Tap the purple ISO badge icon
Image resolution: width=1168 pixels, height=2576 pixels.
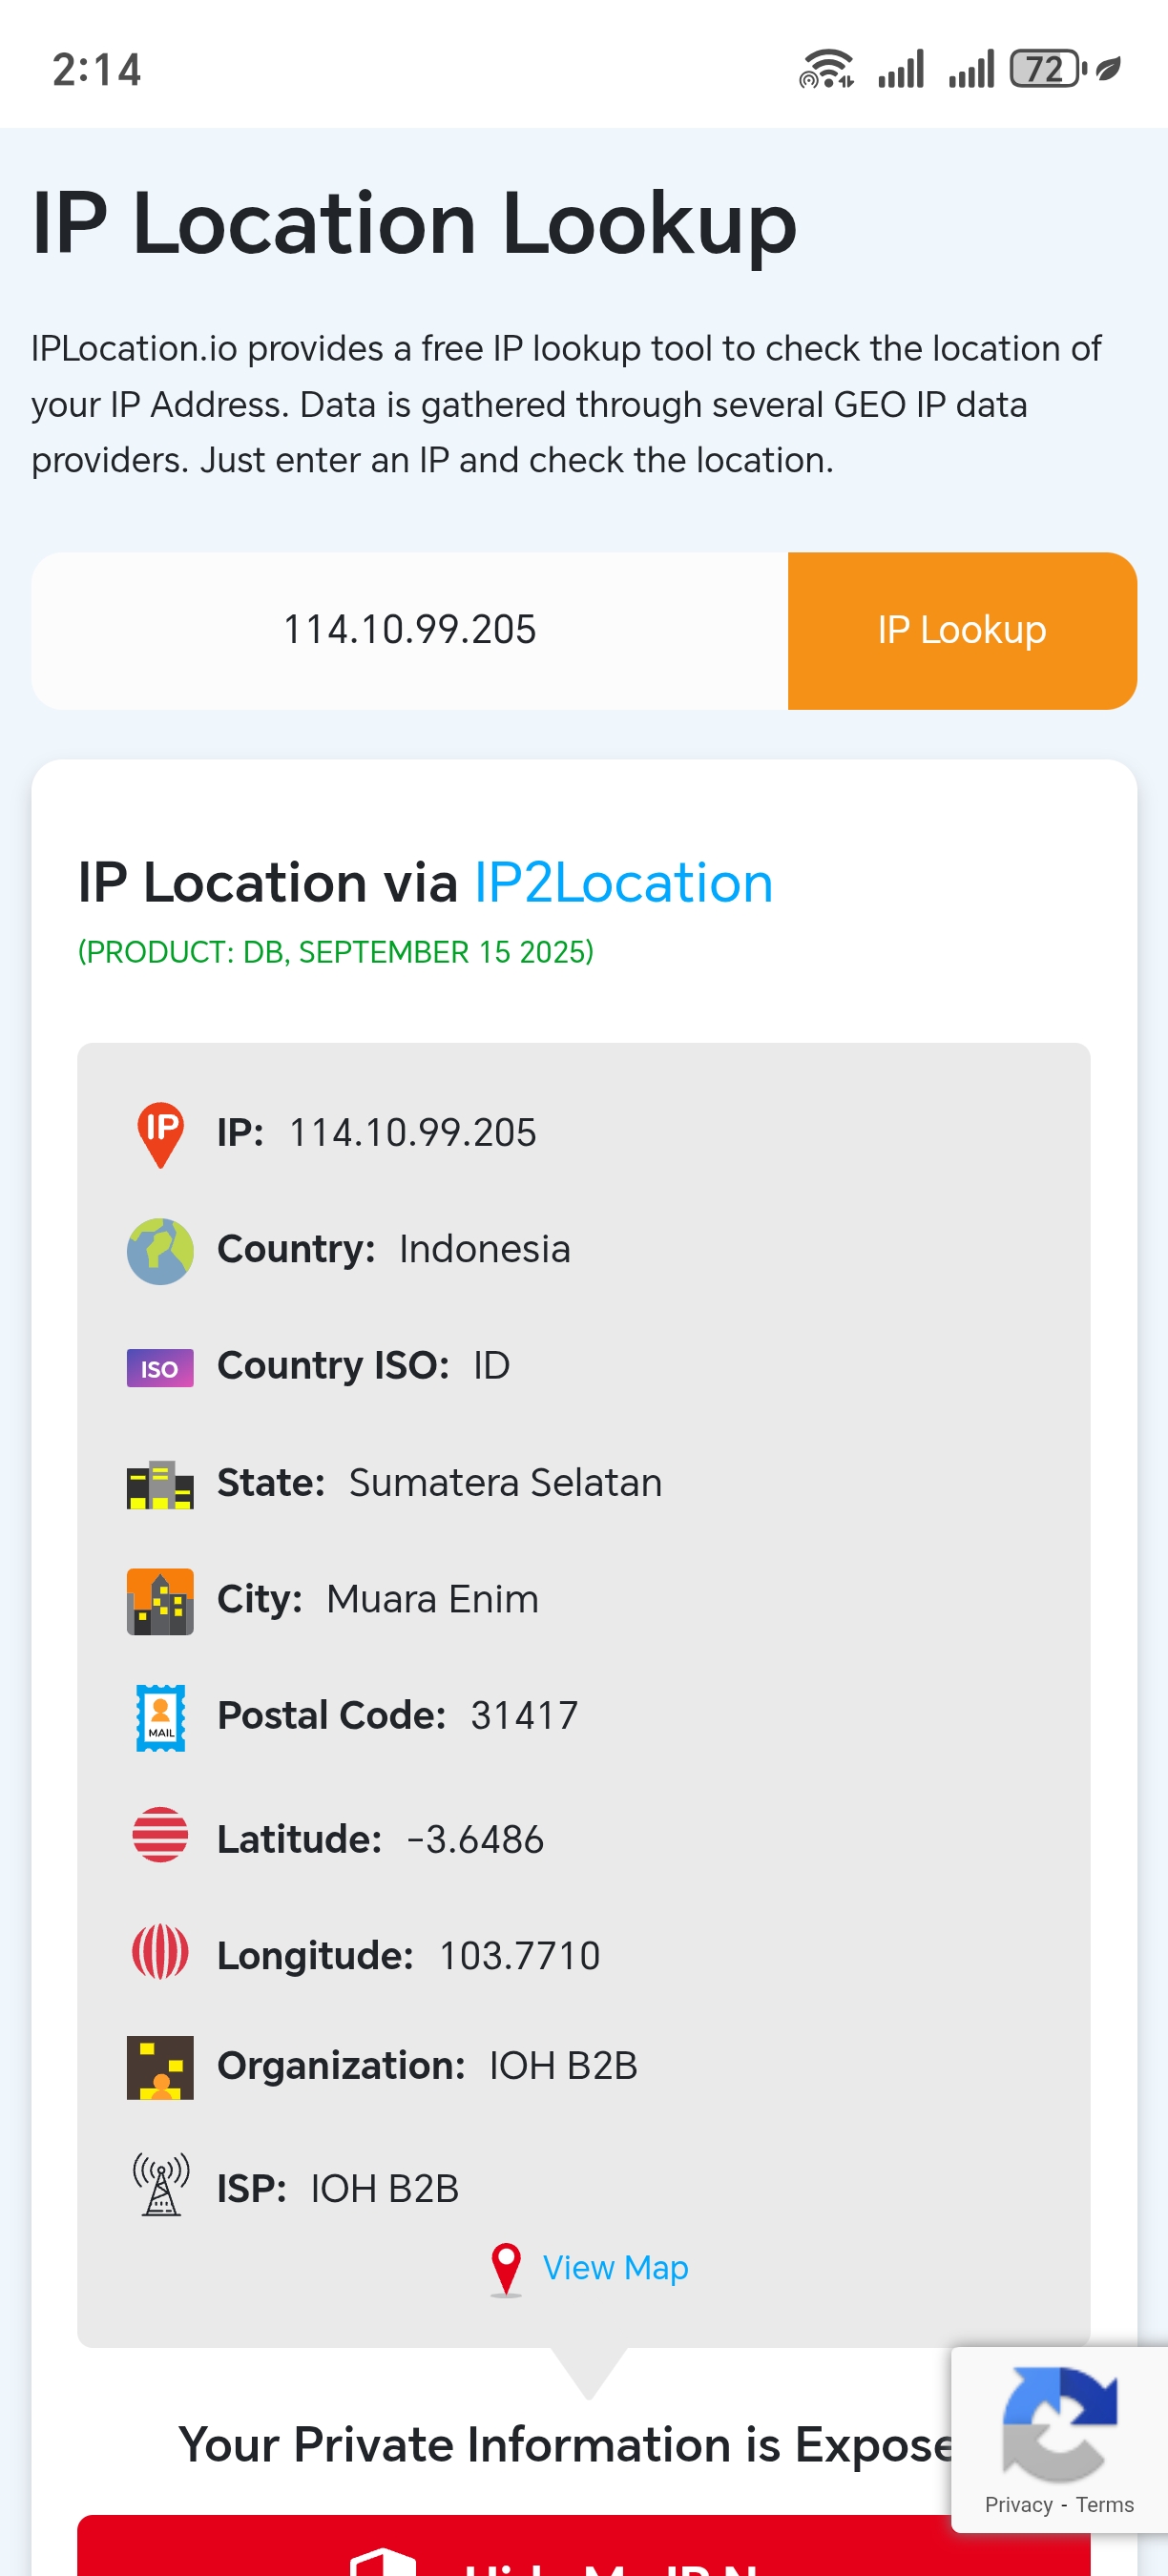160,1367
